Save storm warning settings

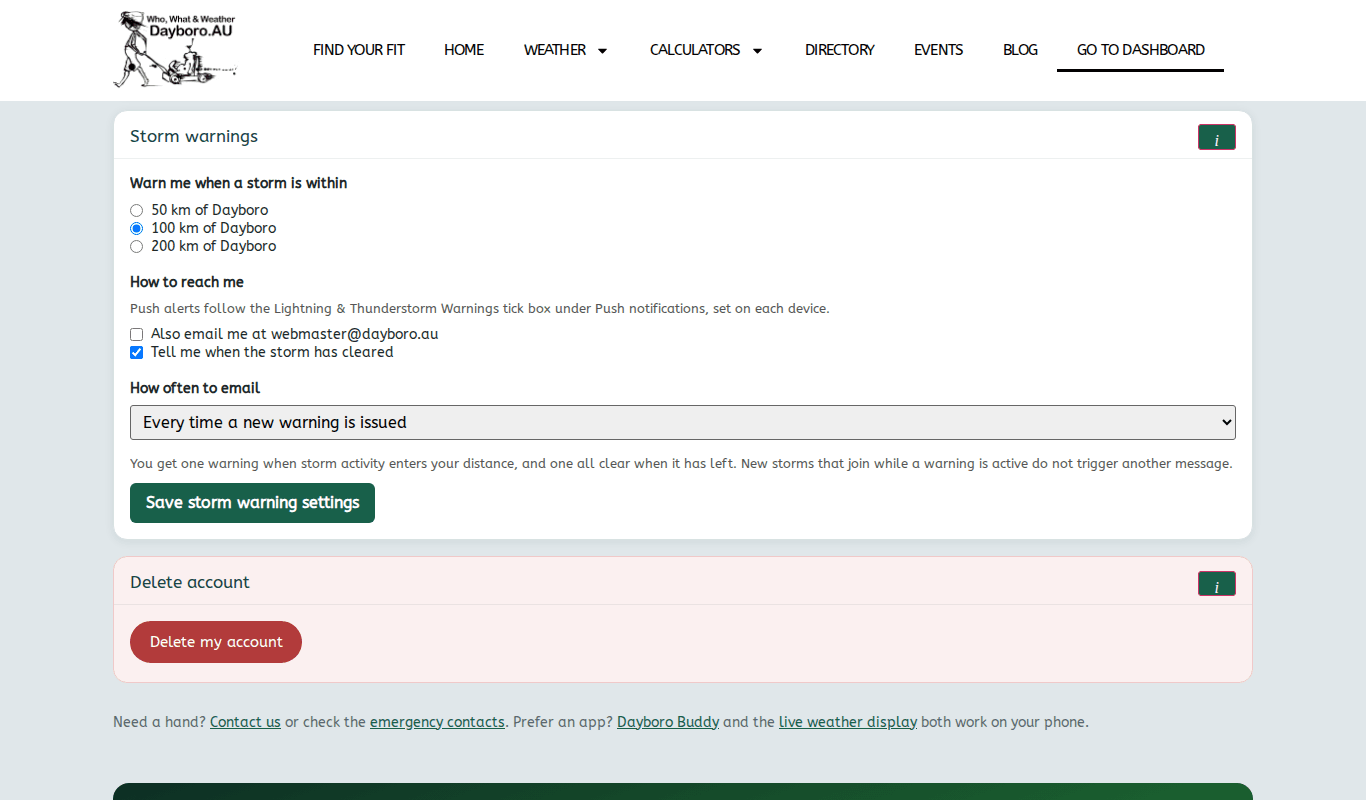(x=252, y=503)
